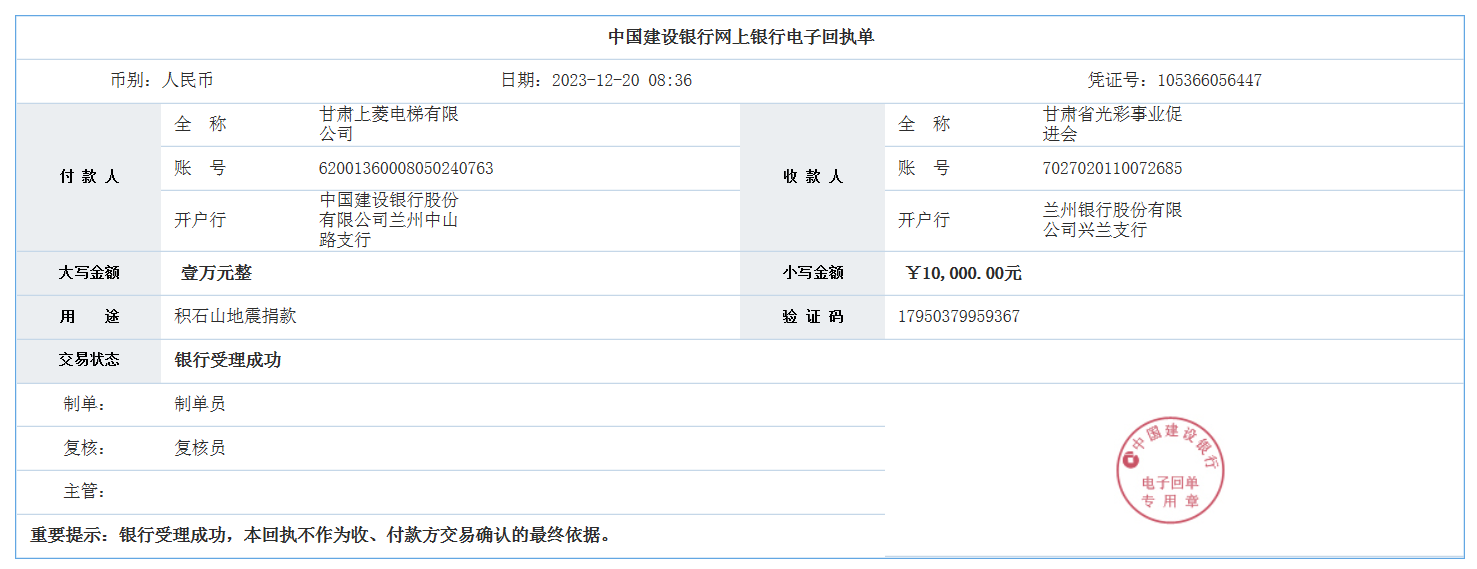Click payer bank 中国建设银行股份有限公司兰州中山路支行
This screenshot has width=1477, height=569.
[x=389, y=220]
